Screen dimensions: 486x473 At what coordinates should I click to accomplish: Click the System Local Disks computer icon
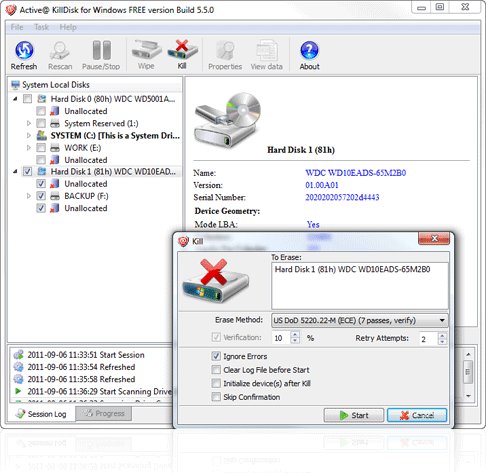15,85
